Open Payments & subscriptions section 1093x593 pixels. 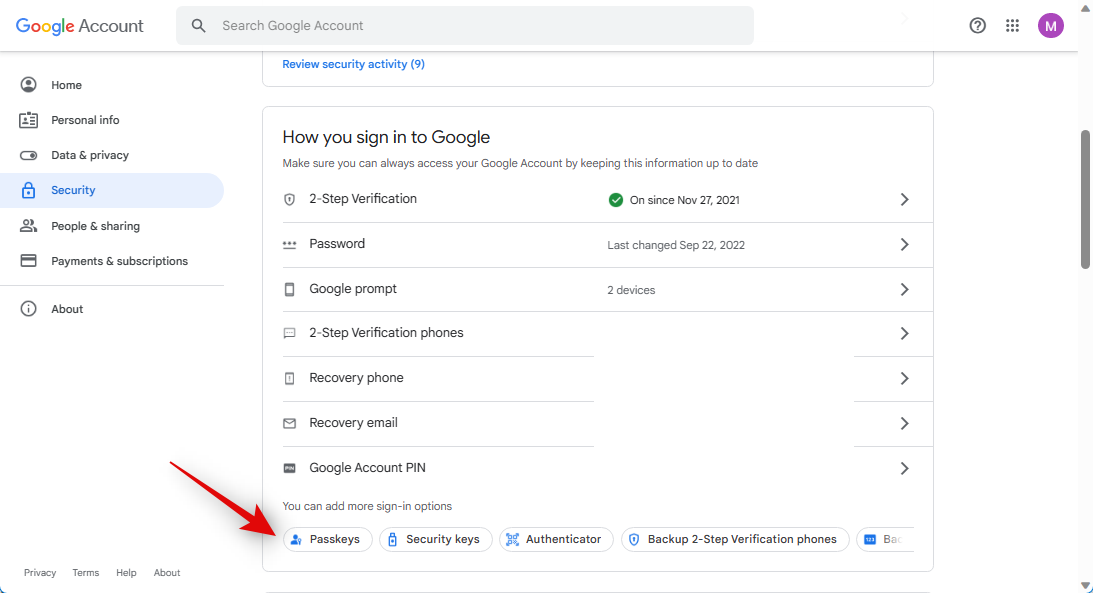[112, 261]
